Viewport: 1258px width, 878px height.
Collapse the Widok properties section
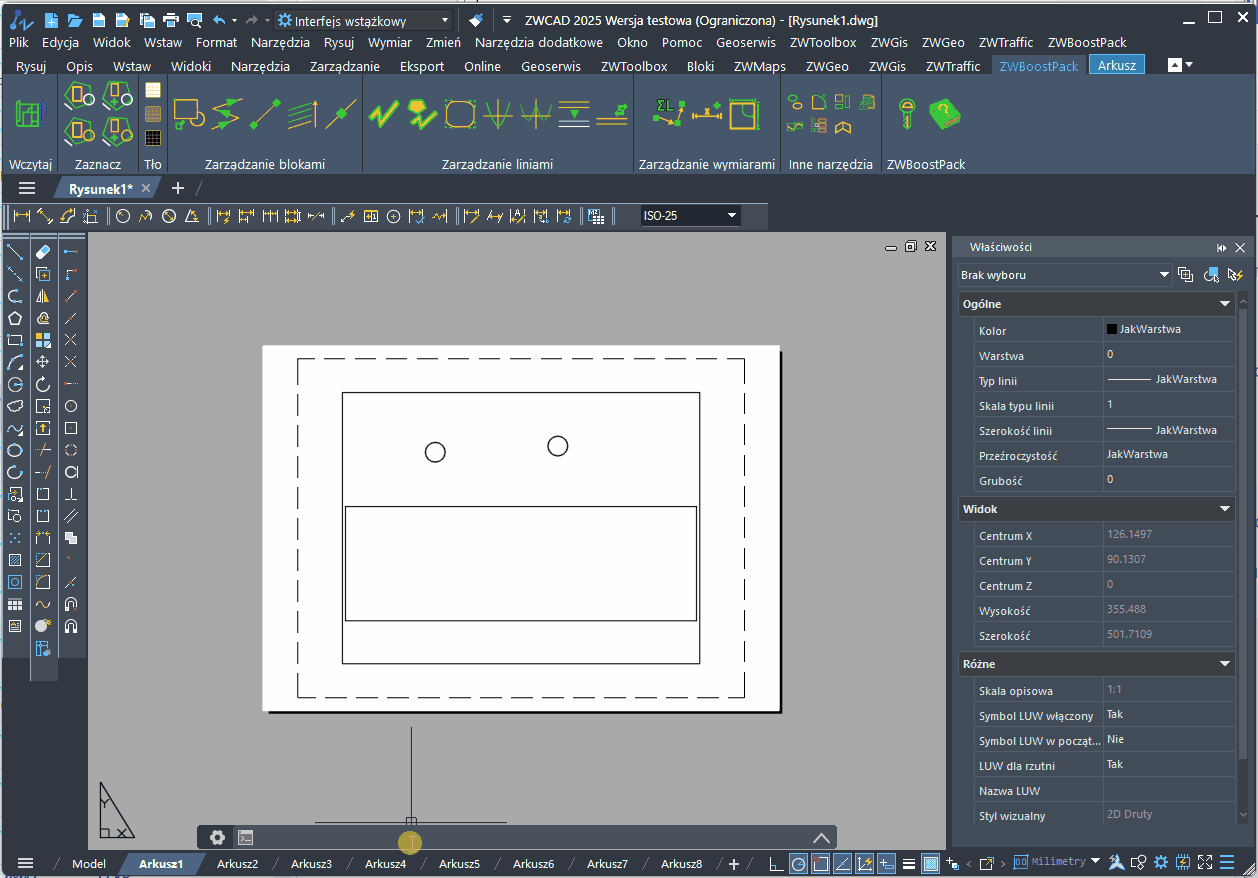click(1225, 509)
